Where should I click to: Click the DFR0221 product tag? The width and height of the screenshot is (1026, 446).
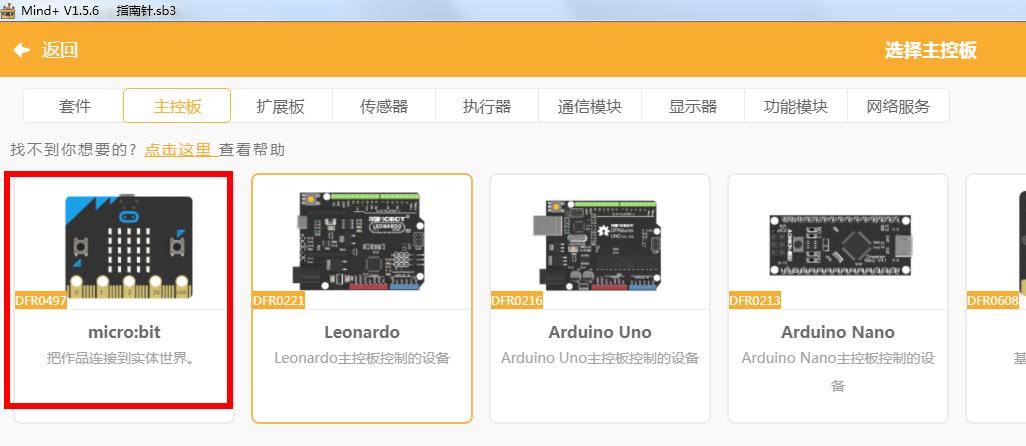pyautogui.click(x=279, y=301)
